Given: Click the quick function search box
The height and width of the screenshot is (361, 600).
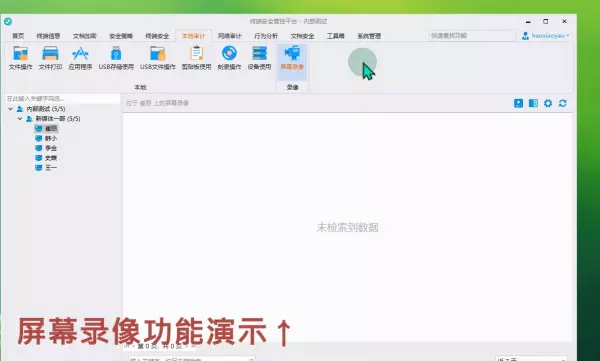Looking at the screenshot, I should click(x=471, y=36).
